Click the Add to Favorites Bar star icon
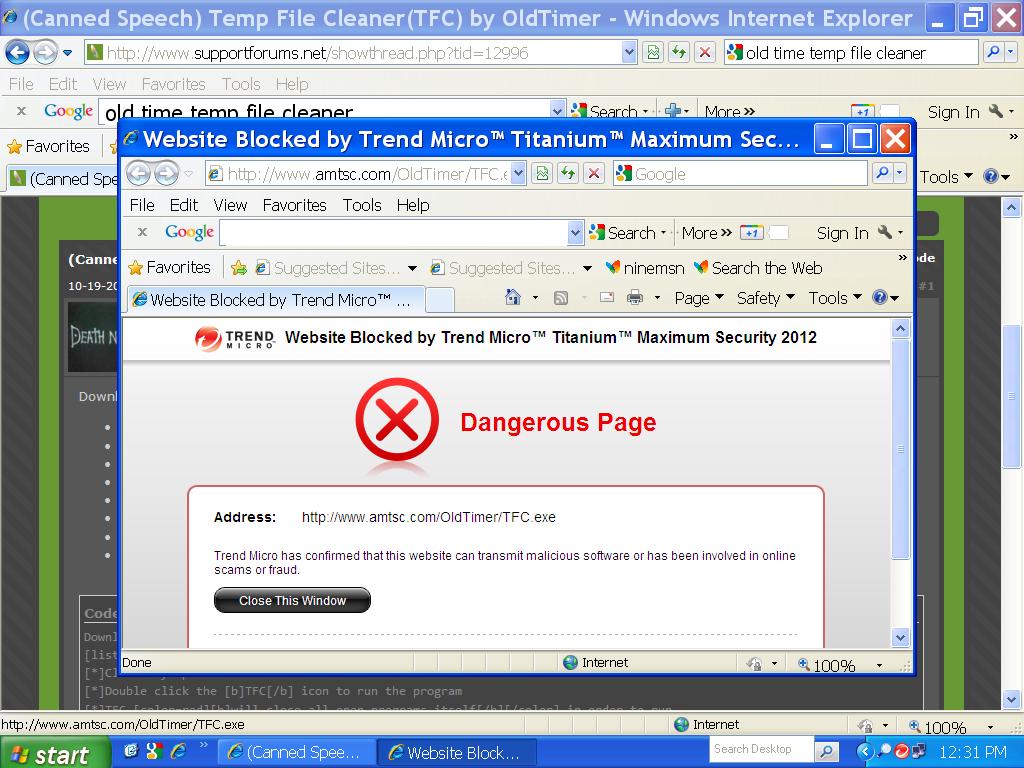The width and height of the screenshot is (1024, 768). point(239,268)
